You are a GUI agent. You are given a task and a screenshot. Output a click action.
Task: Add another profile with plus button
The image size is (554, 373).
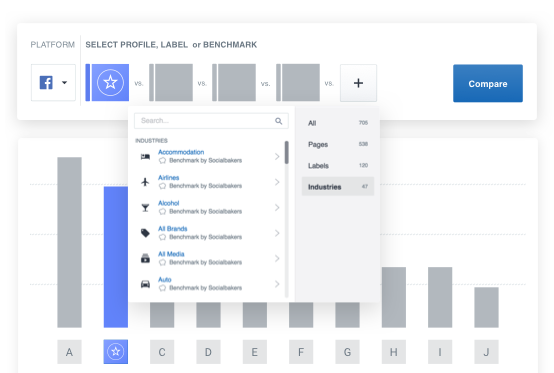click(x=358, y=83)
